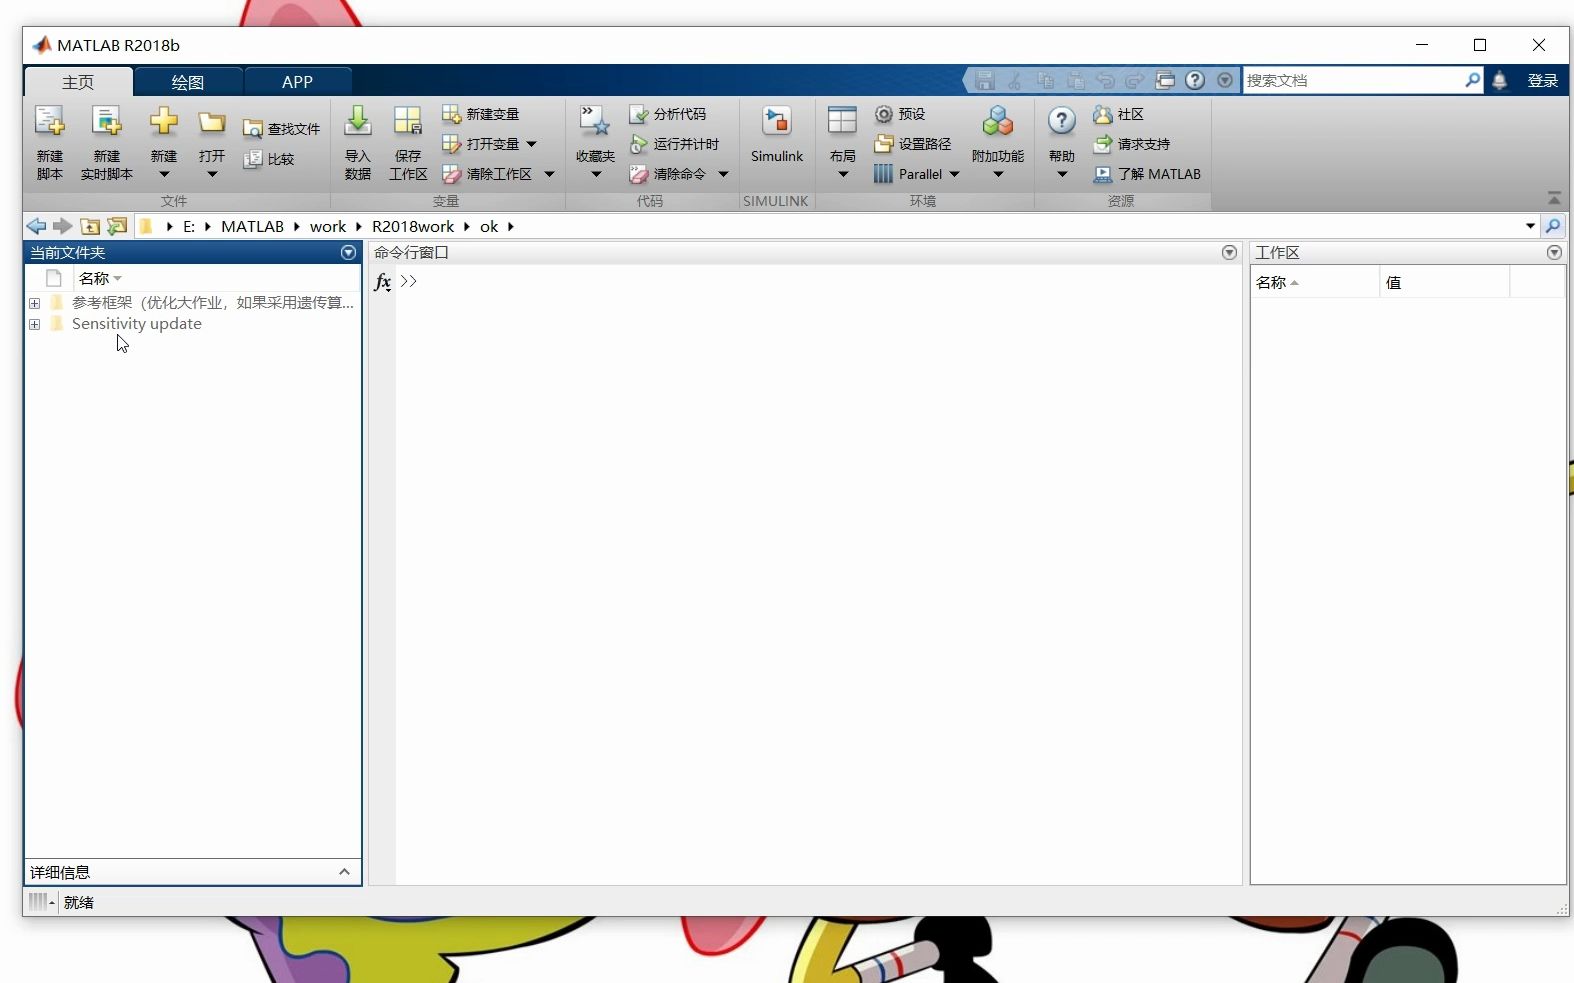Click 附加功能 (Add-Ons) icon
1574x983 pixels.
(997, 122)
